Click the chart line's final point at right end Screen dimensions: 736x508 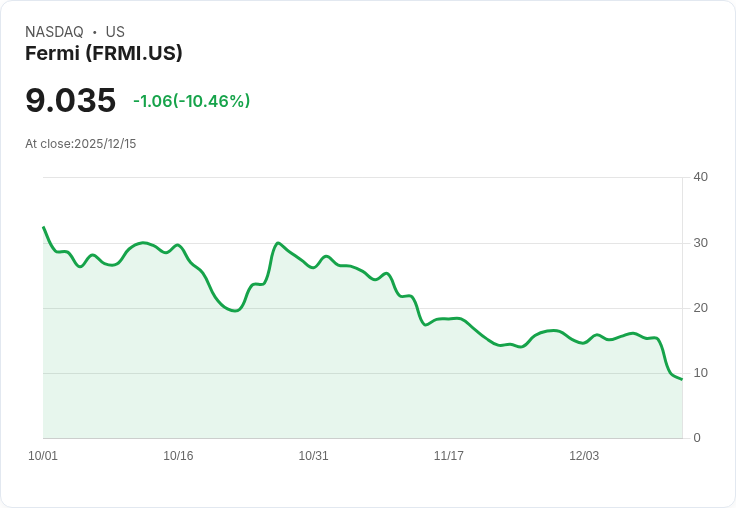(681, 379)
